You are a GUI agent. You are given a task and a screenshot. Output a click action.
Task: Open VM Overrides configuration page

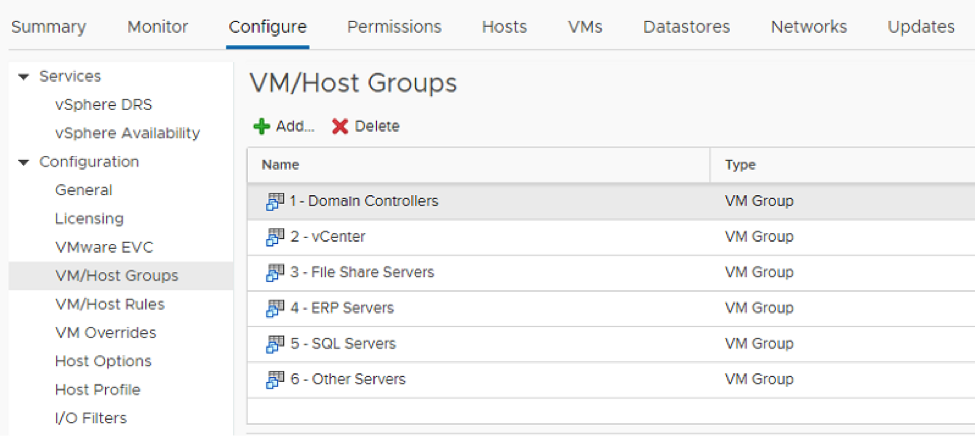(105, 333)
